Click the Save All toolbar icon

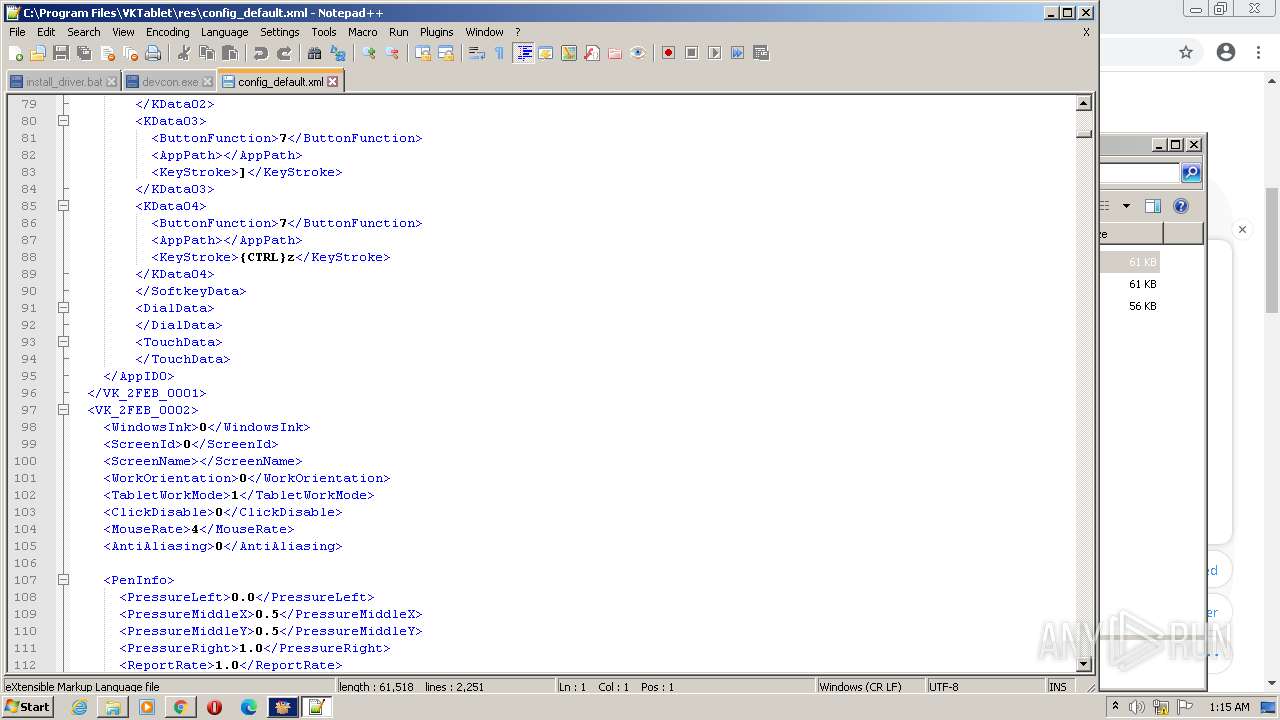[84, 53]
